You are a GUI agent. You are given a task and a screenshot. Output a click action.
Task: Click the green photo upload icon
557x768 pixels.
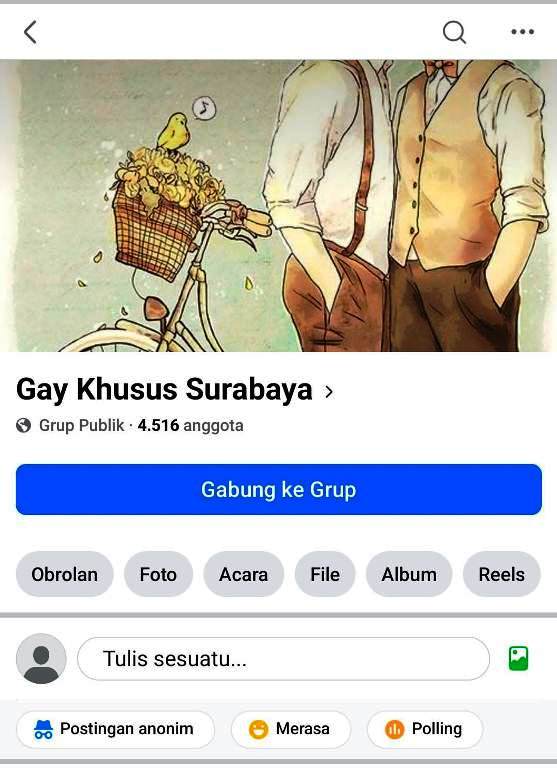[518, 658]
